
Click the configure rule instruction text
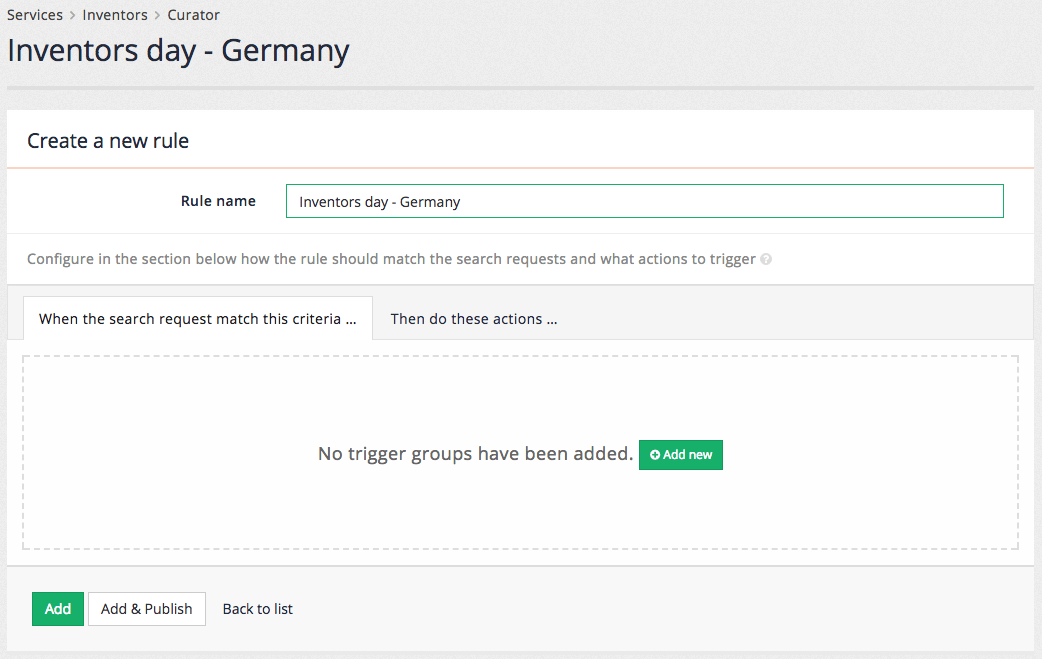pyautogui.click(x=390, y=258)
